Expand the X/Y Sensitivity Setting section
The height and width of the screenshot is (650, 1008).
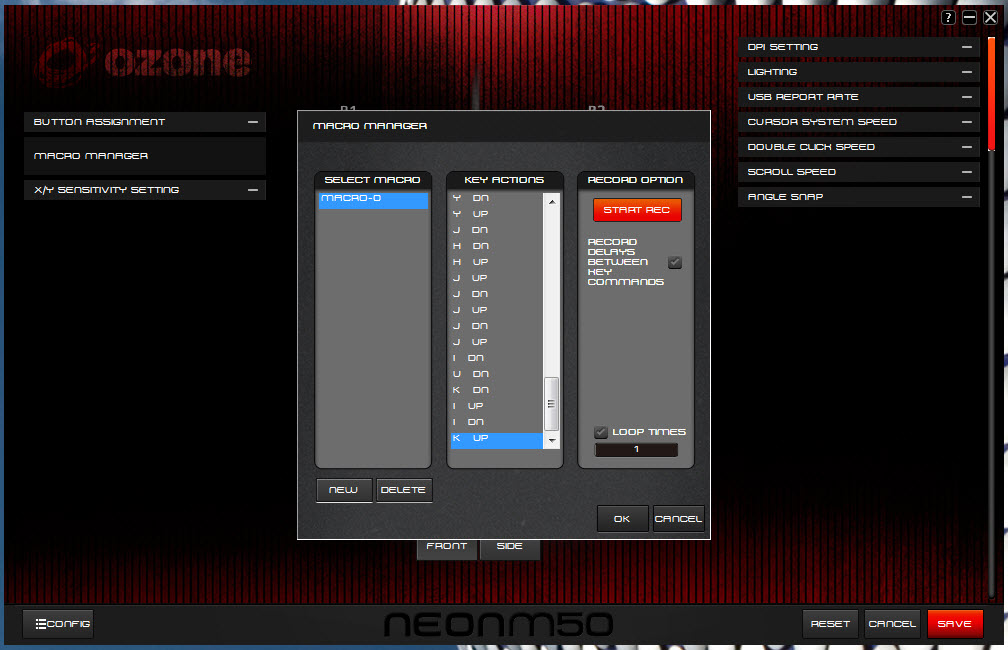tap(253, 190)
